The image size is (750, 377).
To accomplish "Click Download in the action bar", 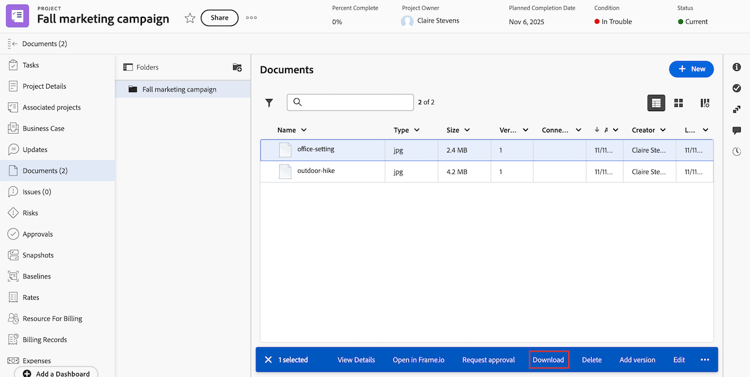I will 549,360.
